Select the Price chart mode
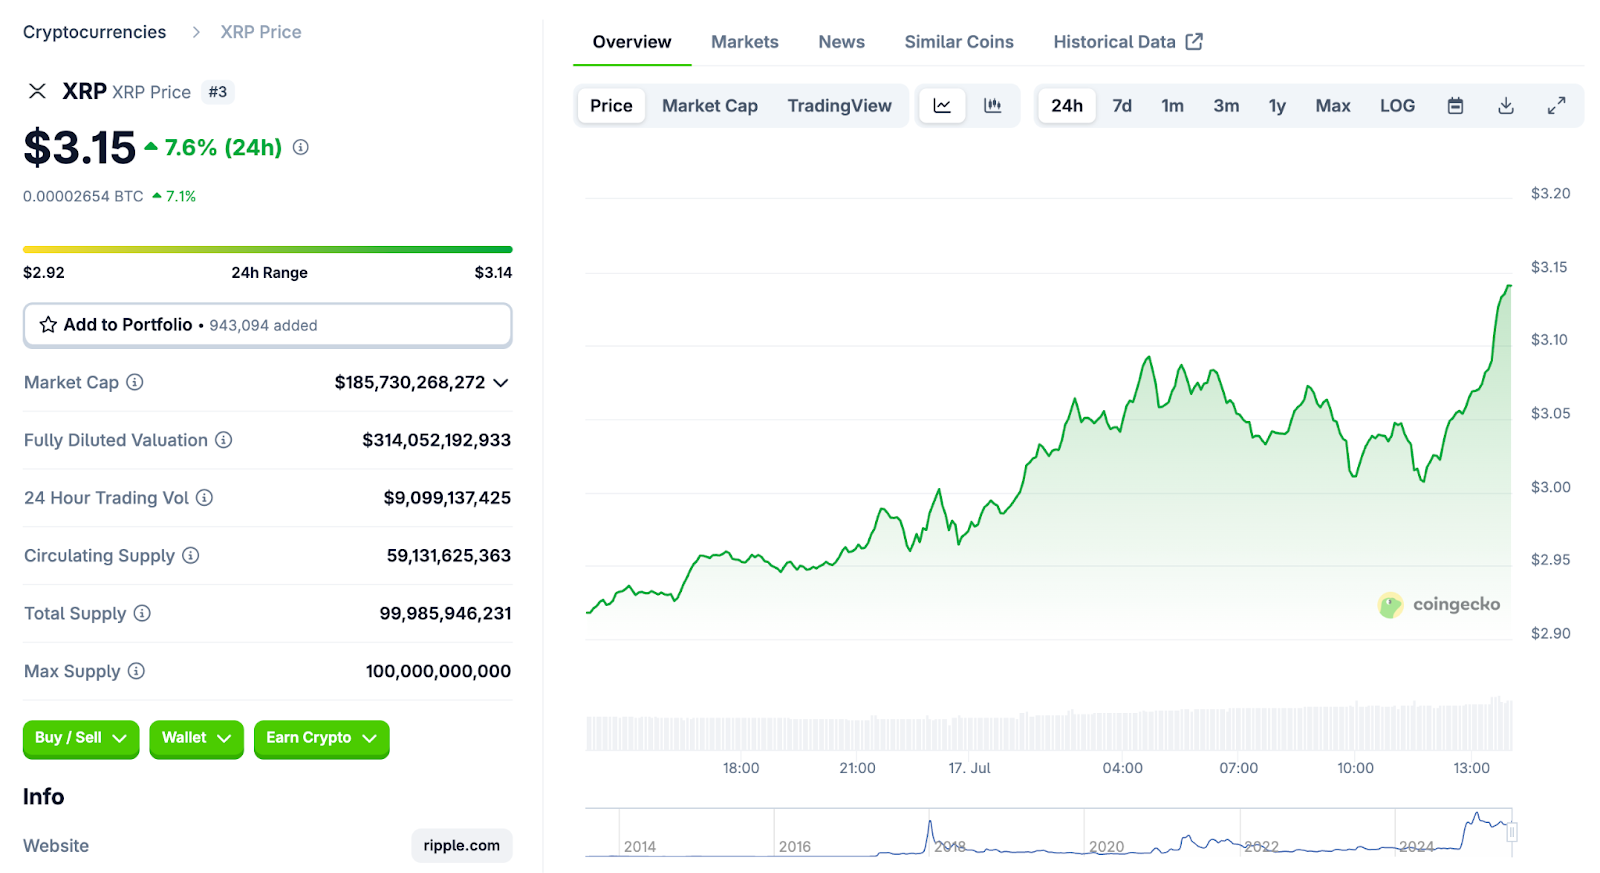Viewport: 1600px width, 873px height. (611, 106)
